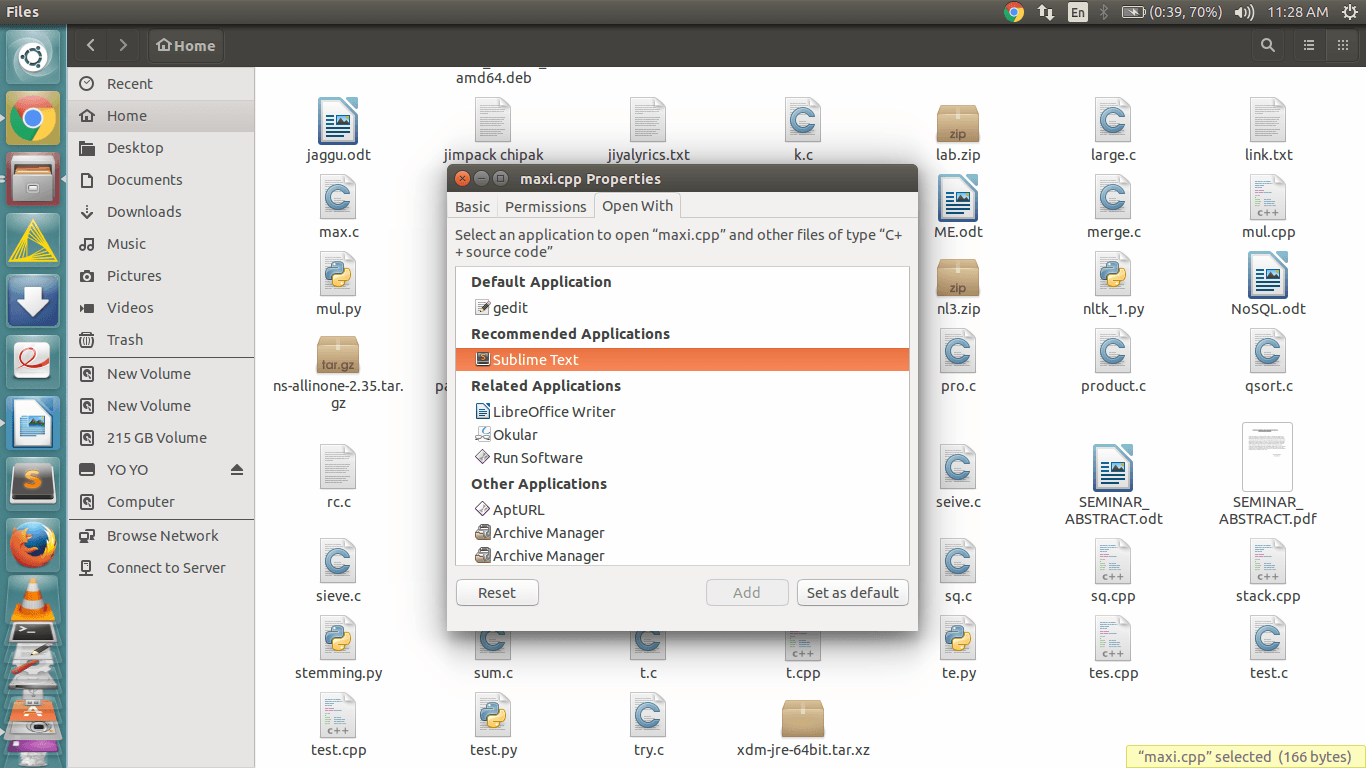1366x768 pixels.
Task: Open Trash in the sidebar
Action: point(125,340)
